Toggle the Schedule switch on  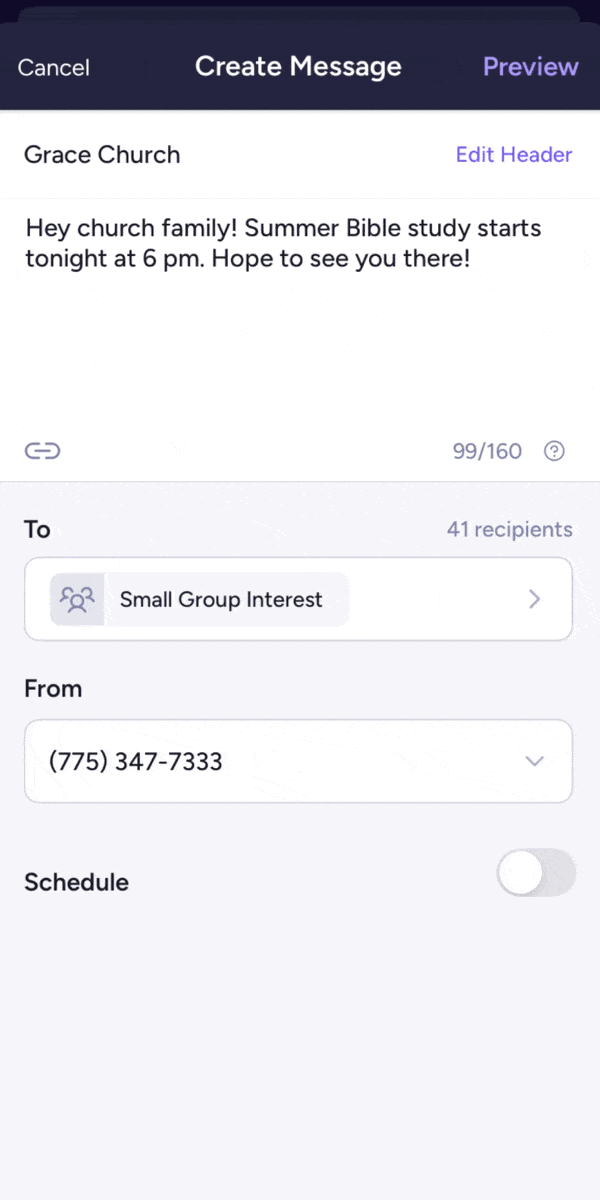coord(536,873)
